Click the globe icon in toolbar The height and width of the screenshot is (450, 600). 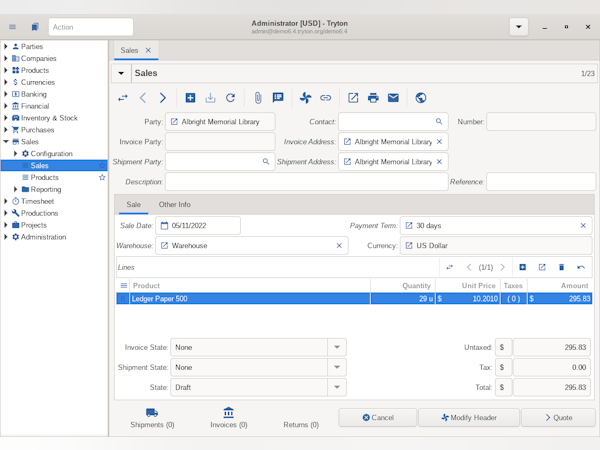[421, 98]
